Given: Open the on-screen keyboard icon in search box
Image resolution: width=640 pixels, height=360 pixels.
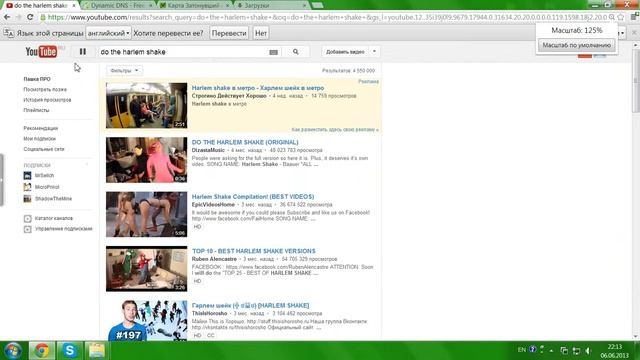Looking at the screenshot, I should 273,52.
